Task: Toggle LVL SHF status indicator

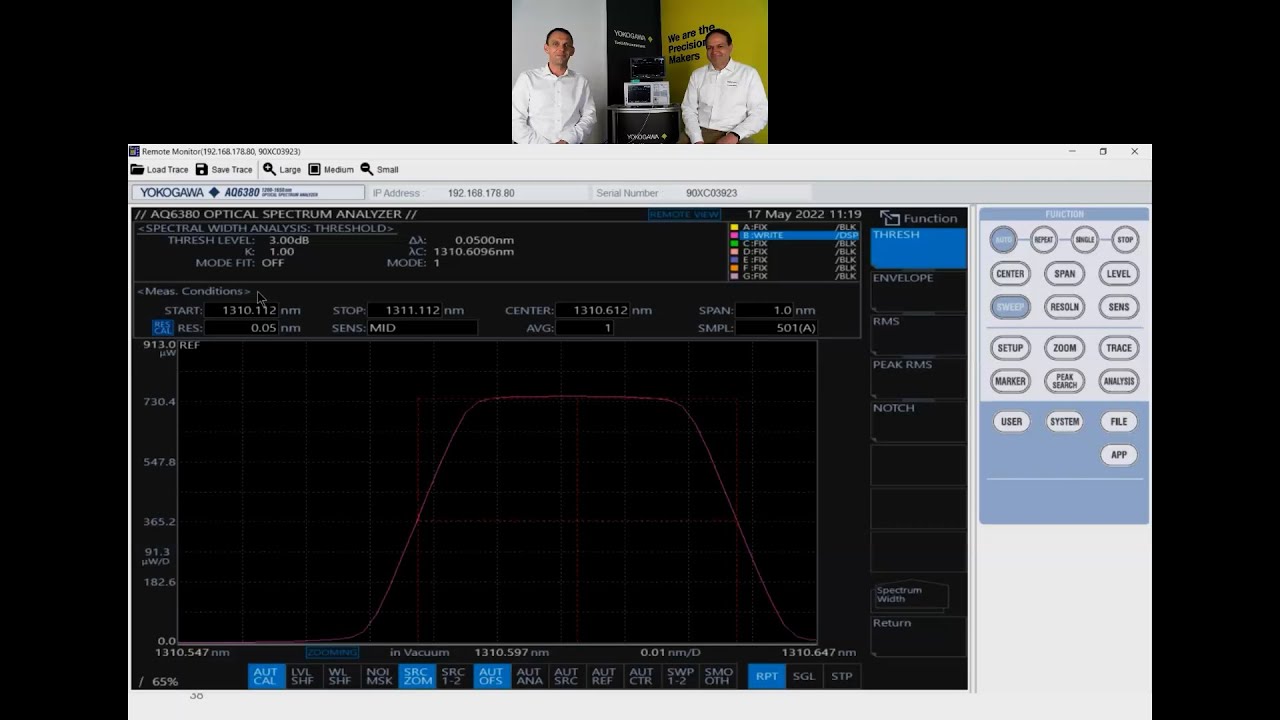Action: pos(302,677)
